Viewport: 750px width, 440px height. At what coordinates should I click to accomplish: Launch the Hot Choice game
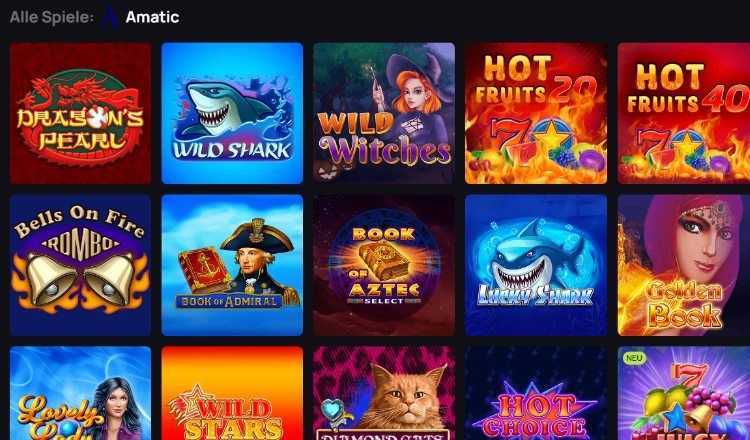pos(536,393)
